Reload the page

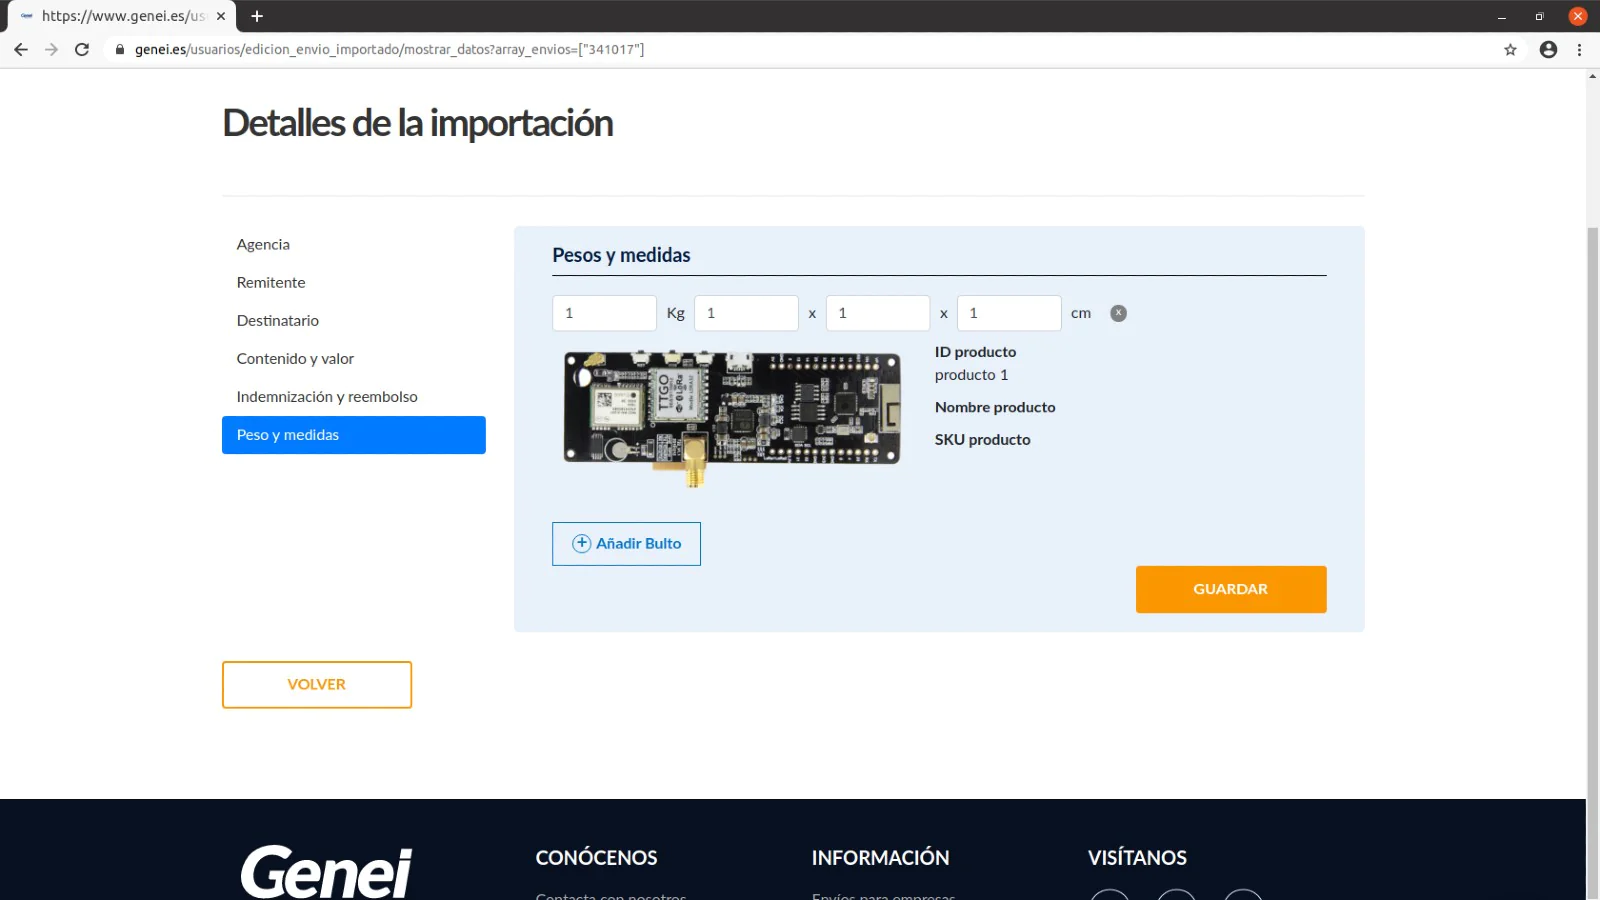pyautogui.click(x=82, y=49)
